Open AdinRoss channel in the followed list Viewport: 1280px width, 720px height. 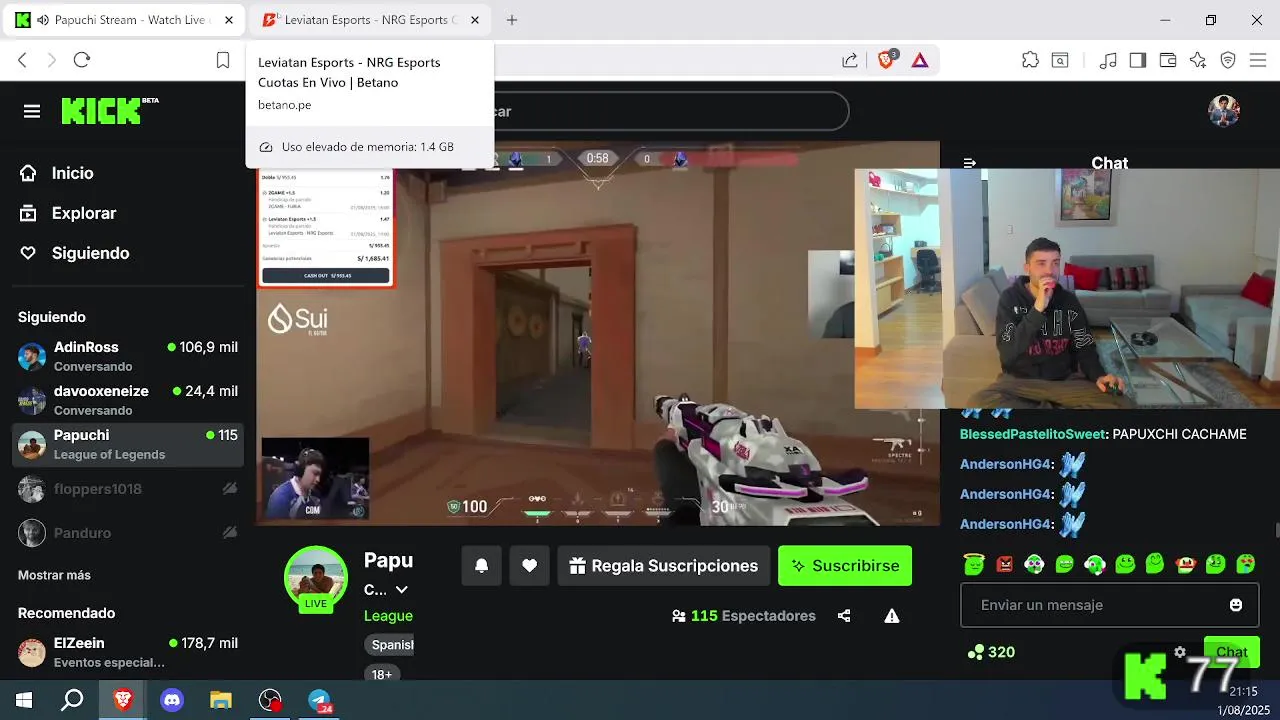(128, 356)
